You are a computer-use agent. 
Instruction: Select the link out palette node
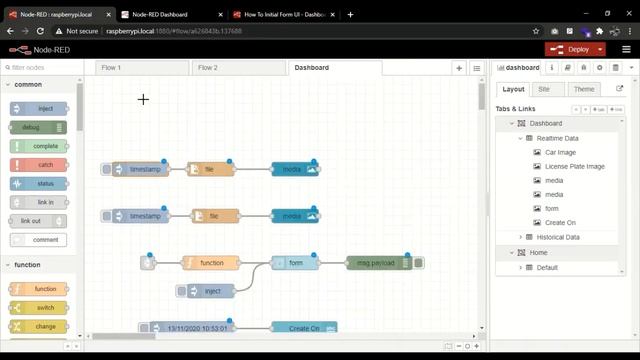pos(38,221)
